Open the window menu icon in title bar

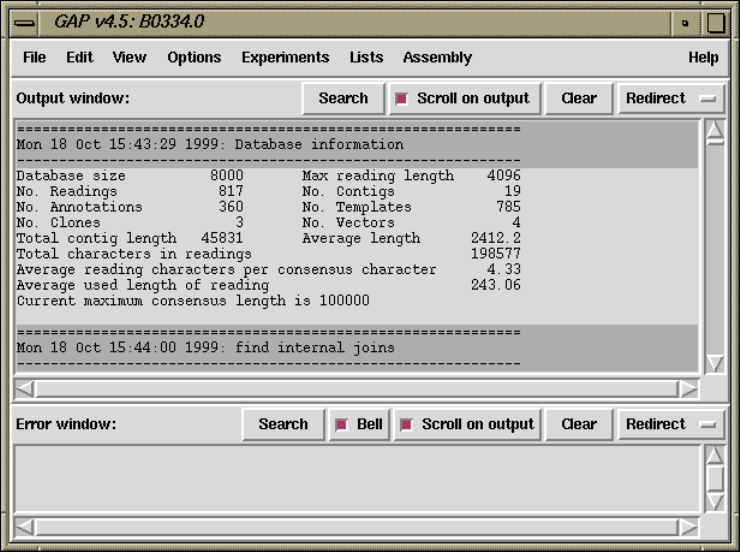[x=23, y=22]
